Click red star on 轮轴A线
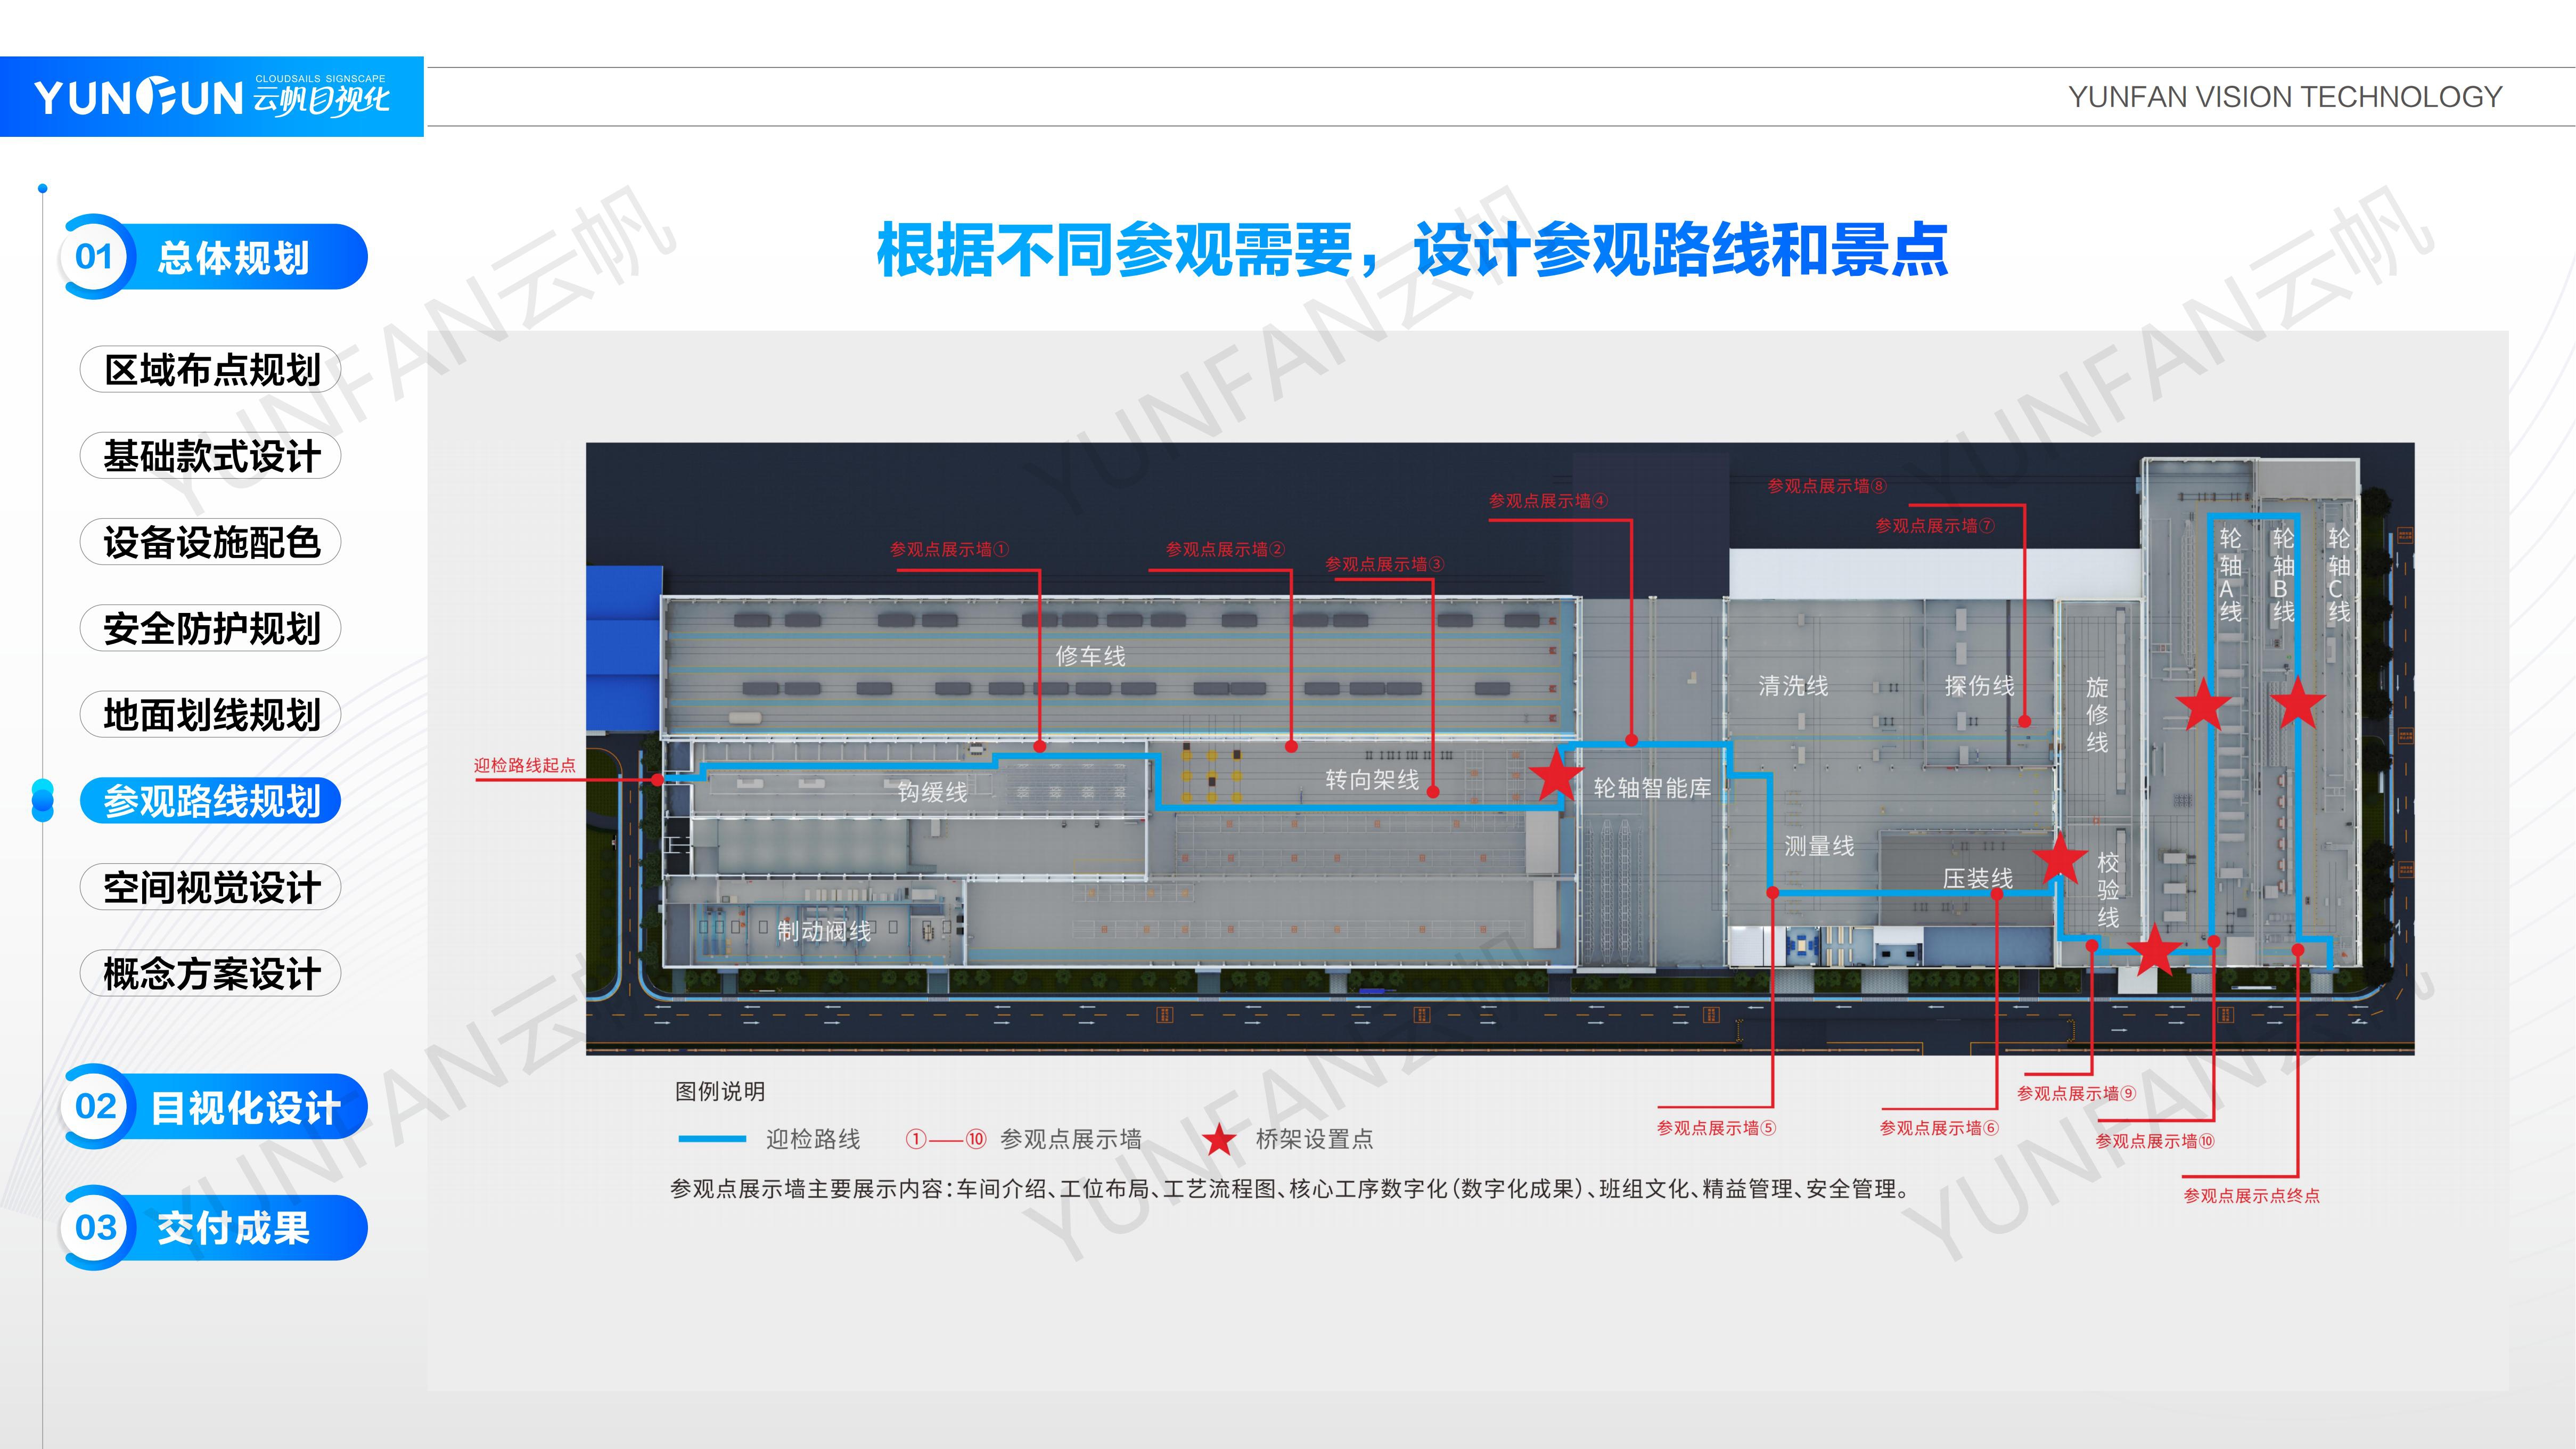Viewport: 2576px width, 1449px height. [x=2204, y=704]
